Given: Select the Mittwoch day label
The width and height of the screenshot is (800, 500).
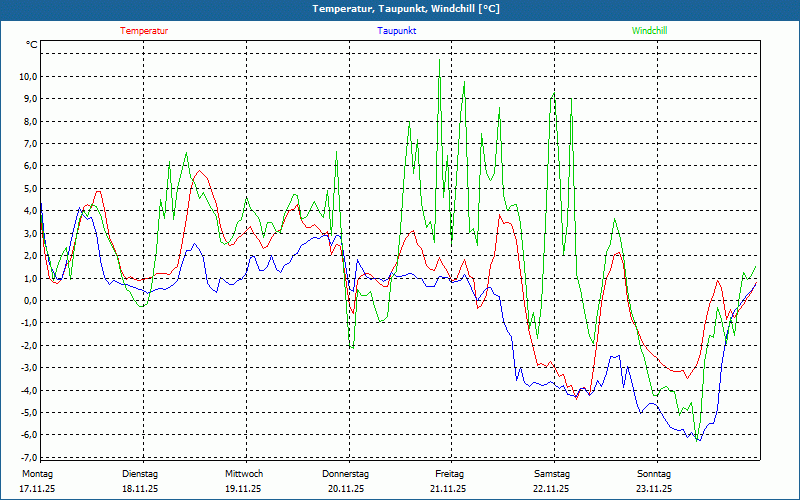Looking at the screenshot, I should coord(243,474).
